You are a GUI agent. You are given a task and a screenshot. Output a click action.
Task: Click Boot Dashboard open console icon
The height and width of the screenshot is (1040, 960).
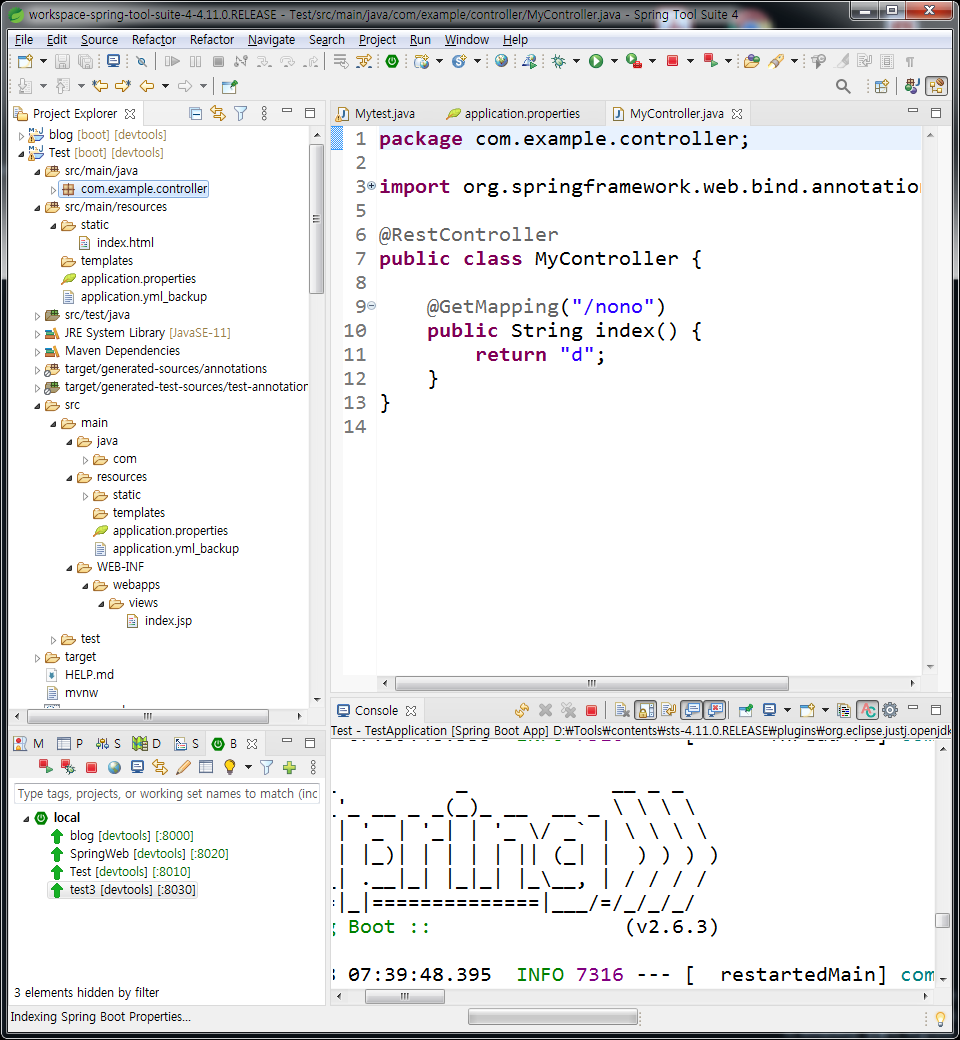coord(137,767)
